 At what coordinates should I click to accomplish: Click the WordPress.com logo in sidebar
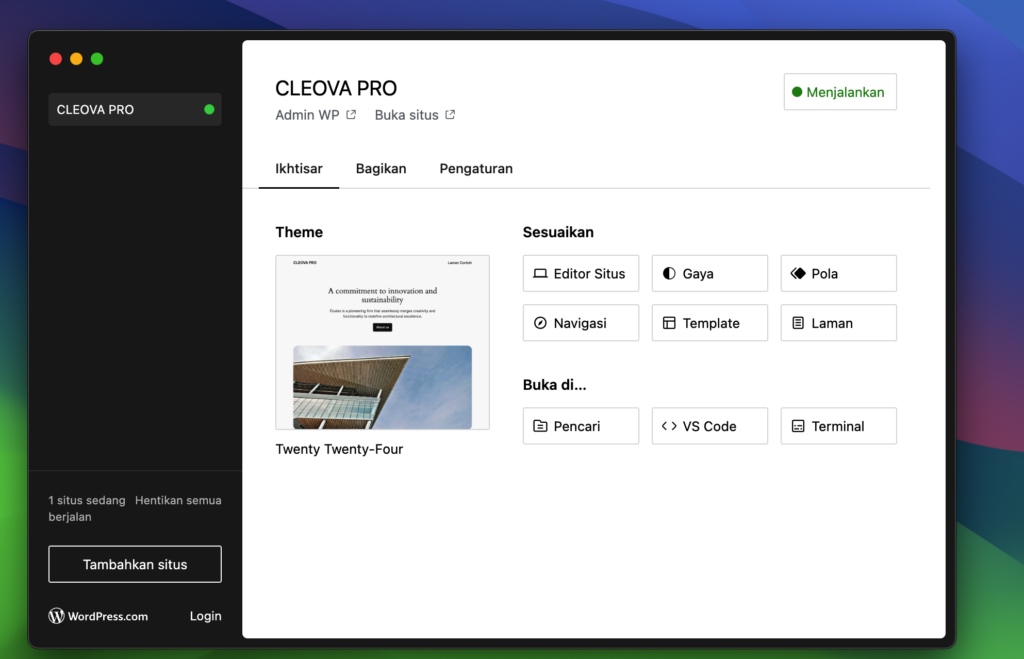click(x=98, y=616)
